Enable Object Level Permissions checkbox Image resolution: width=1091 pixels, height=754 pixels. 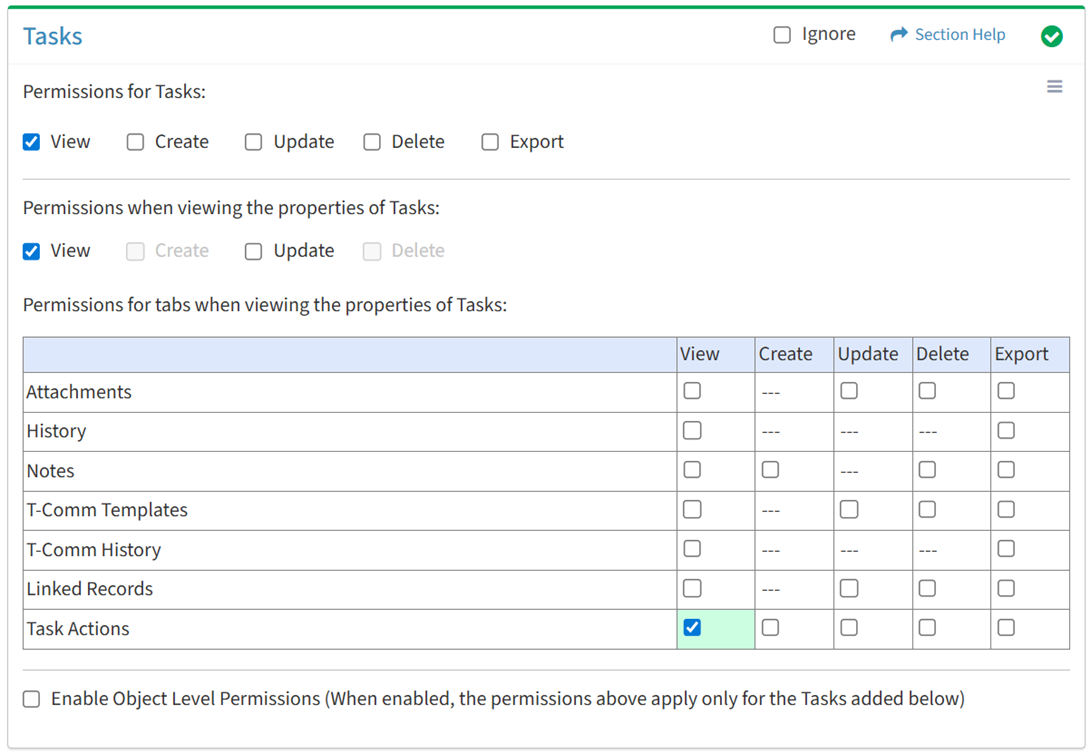[32, 699]
